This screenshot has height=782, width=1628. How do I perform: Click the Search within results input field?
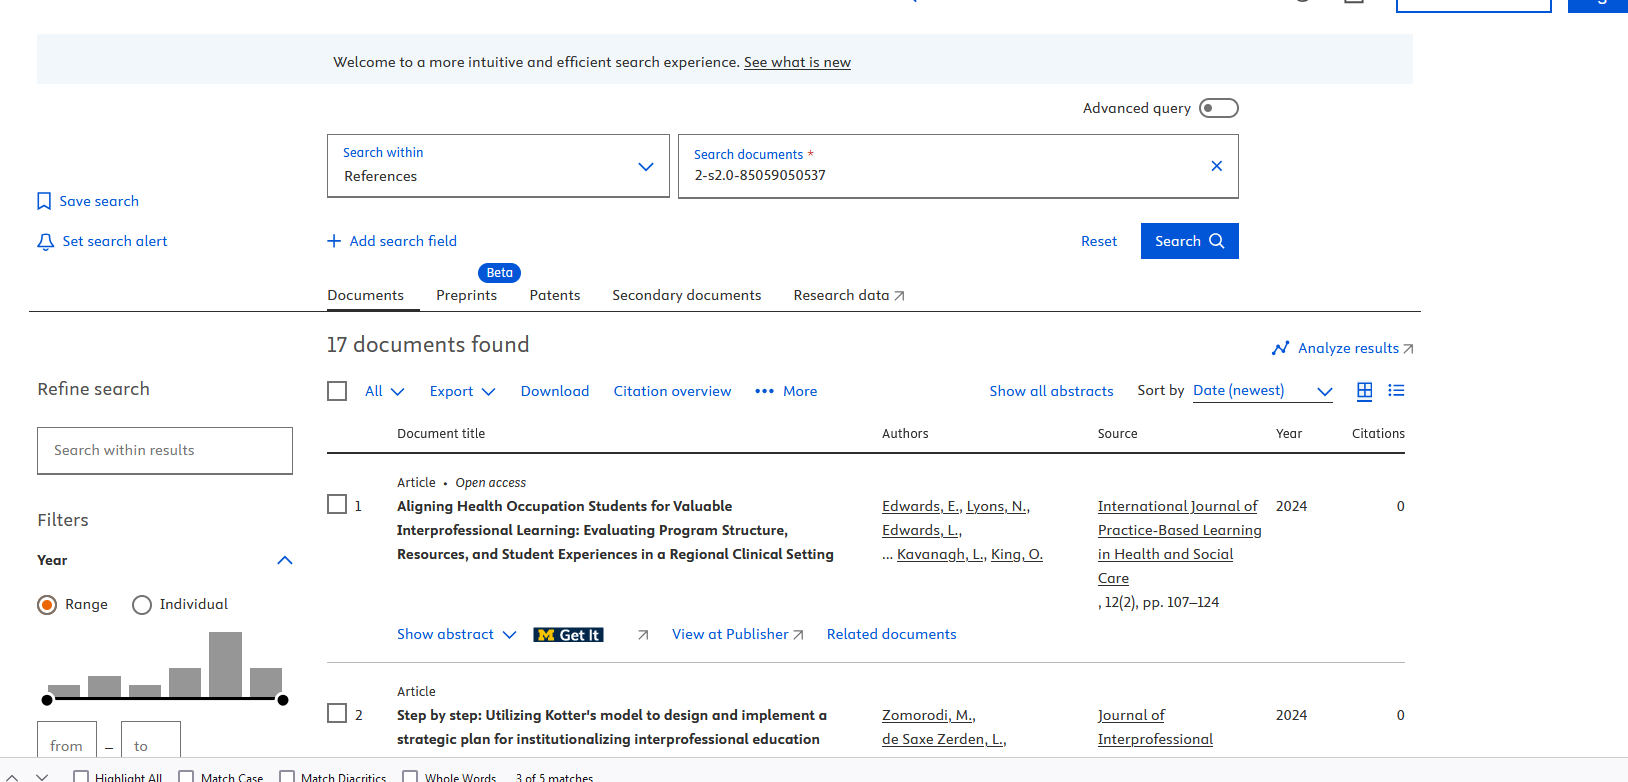pyautogui.click(x=165, y=451)
